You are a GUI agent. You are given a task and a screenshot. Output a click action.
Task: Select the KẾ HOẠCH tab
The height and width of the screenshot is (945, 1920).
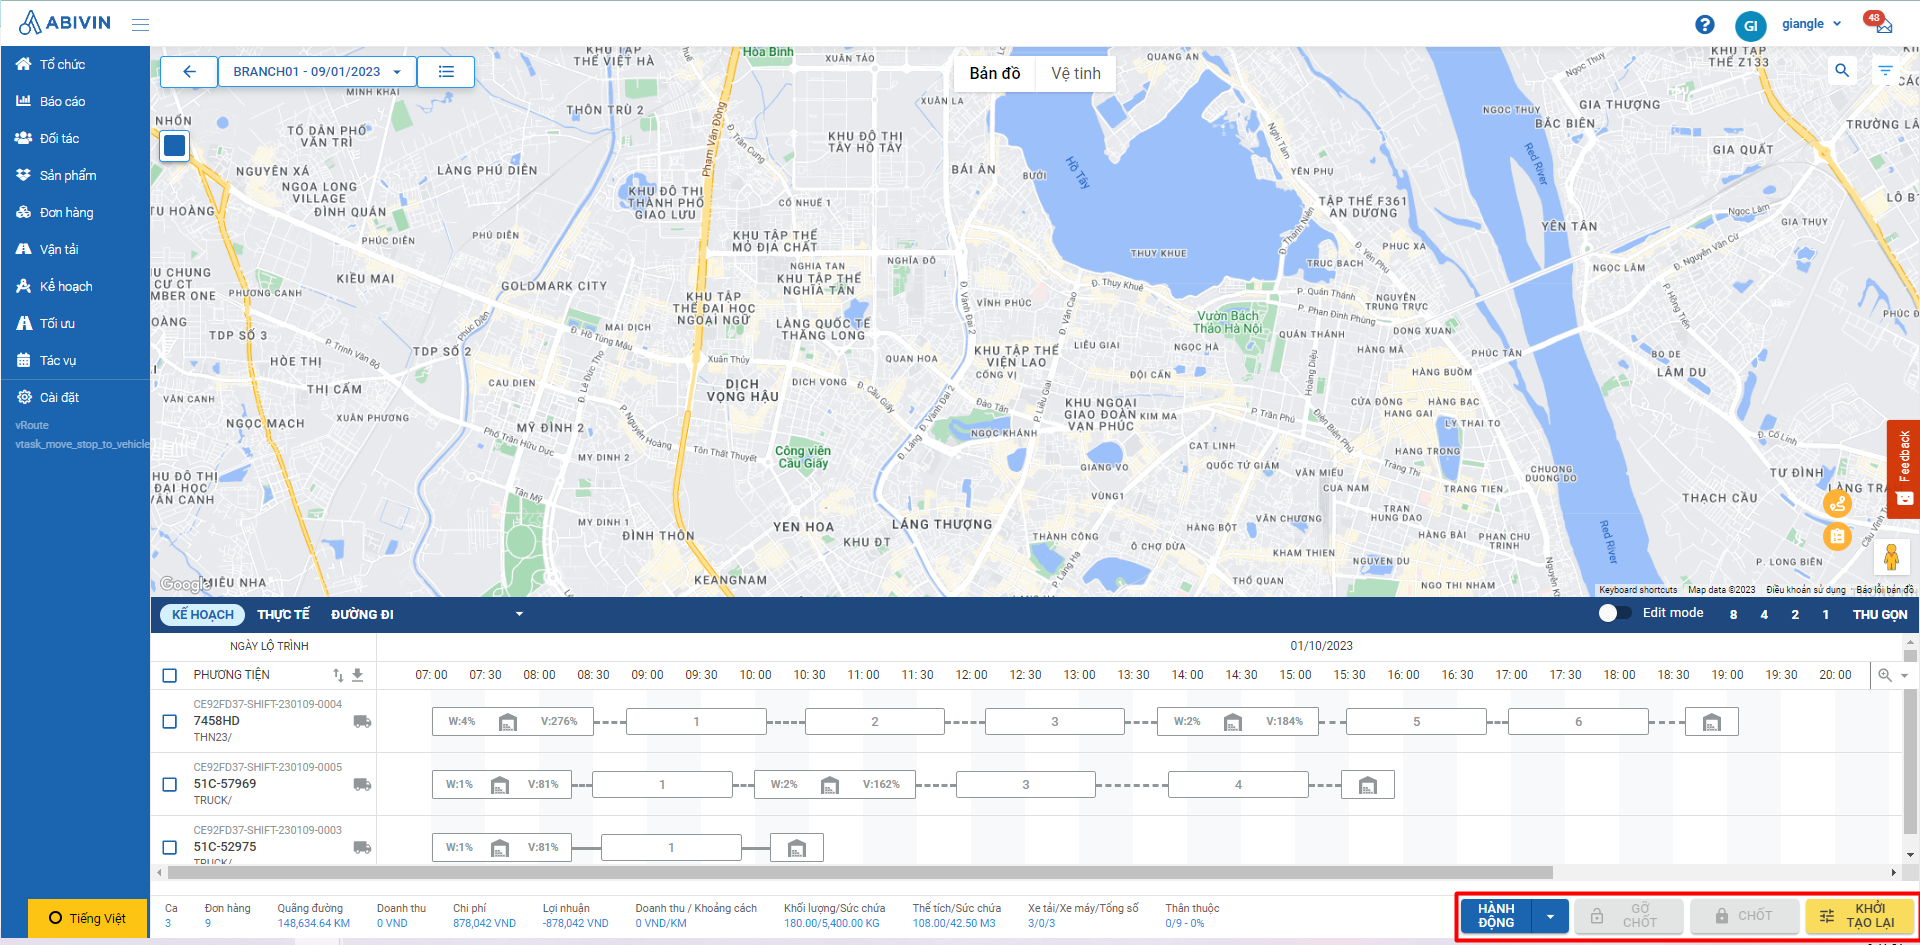click(203, 614)
